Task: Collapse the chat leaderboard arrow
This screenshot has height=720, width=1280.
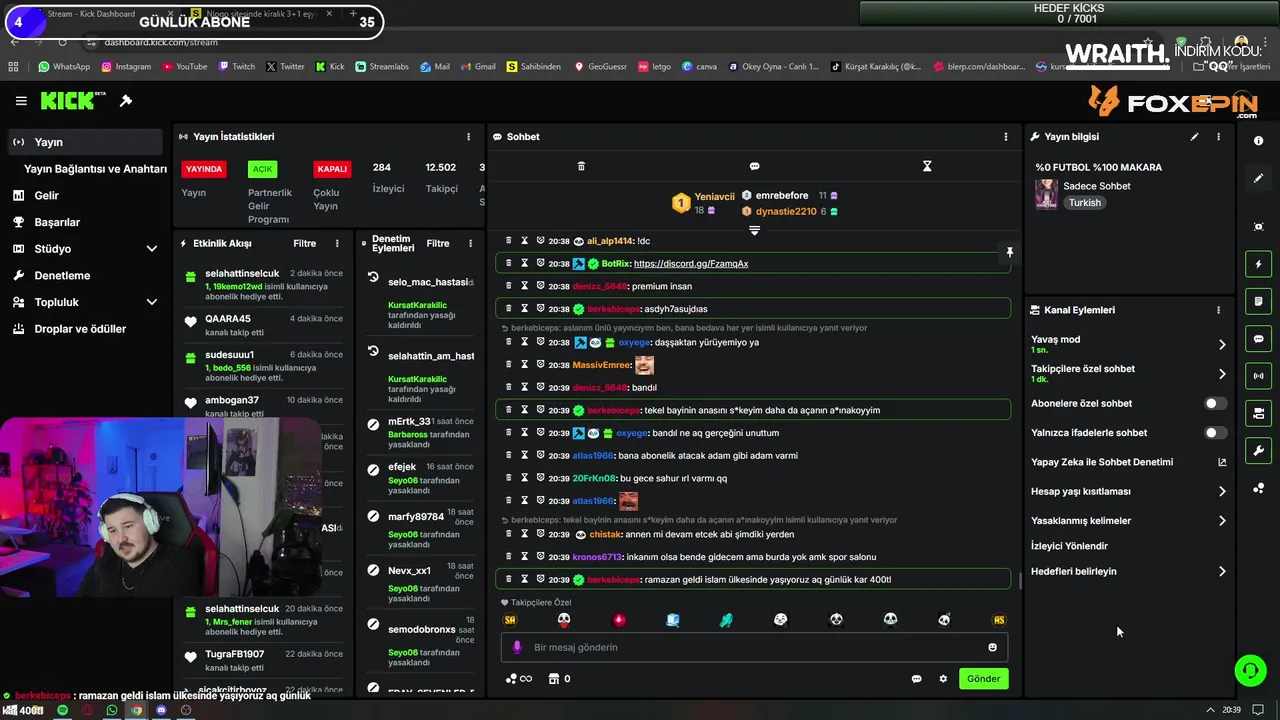Action: [x=754, y=231]
